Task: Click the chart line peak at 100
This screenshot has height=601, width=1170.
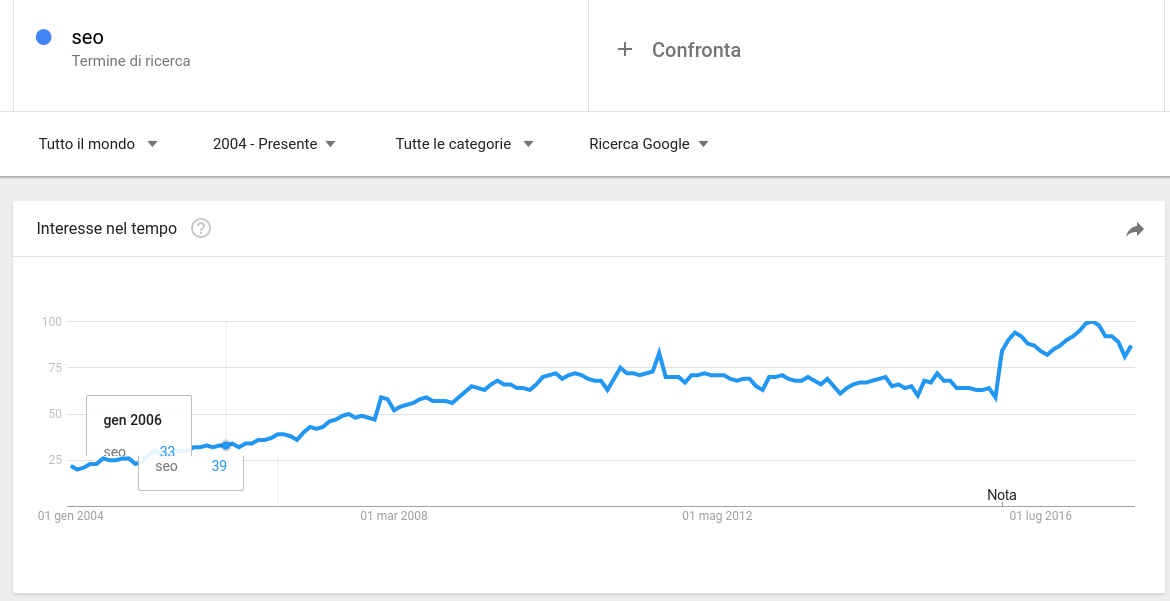Action: pos(1090,322)
